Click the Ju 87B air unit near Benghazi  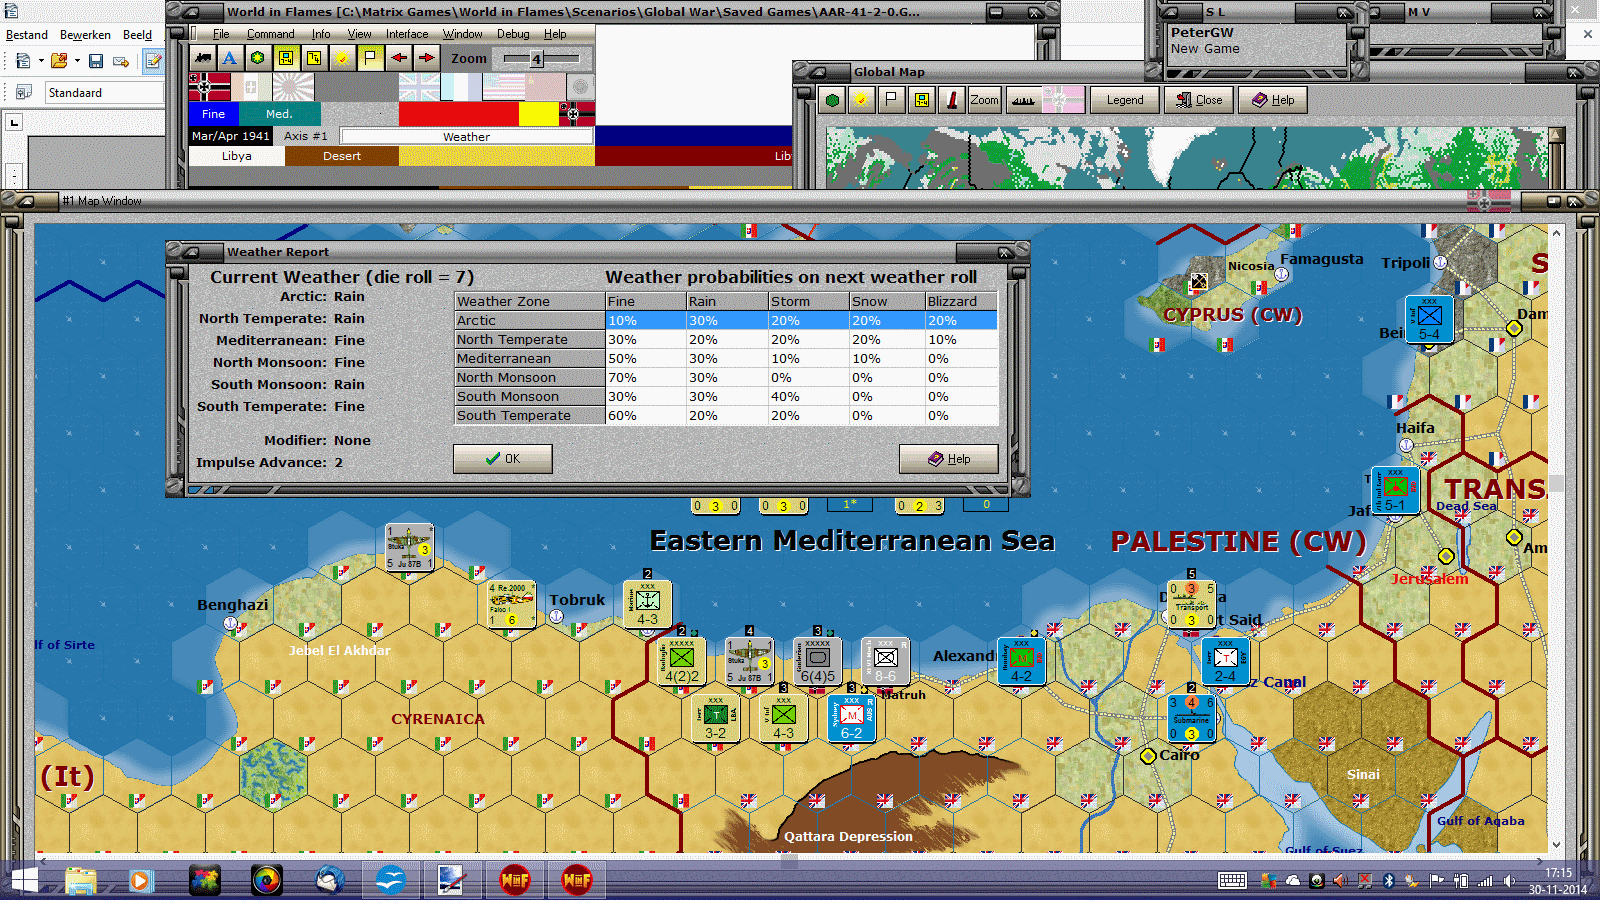pos(409,548)
